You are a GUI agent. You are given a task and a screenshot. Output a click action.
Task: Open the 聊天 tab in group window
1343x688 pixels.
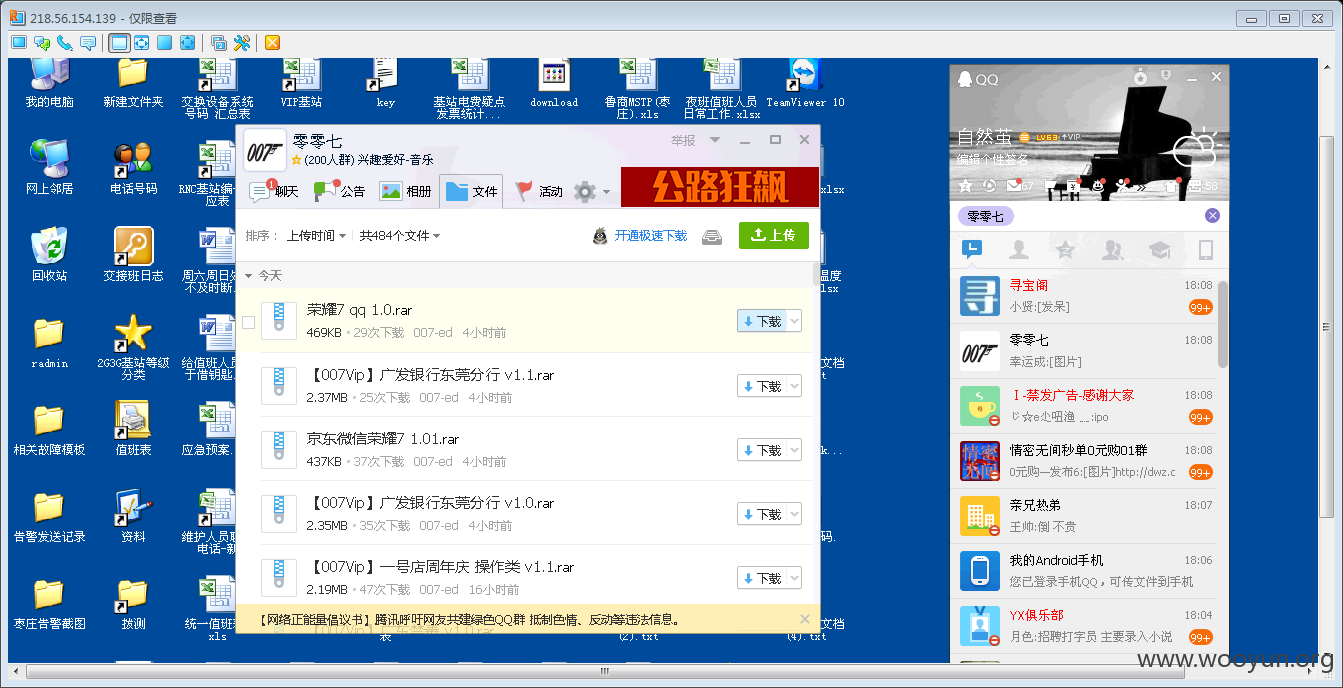click(274, 191)
